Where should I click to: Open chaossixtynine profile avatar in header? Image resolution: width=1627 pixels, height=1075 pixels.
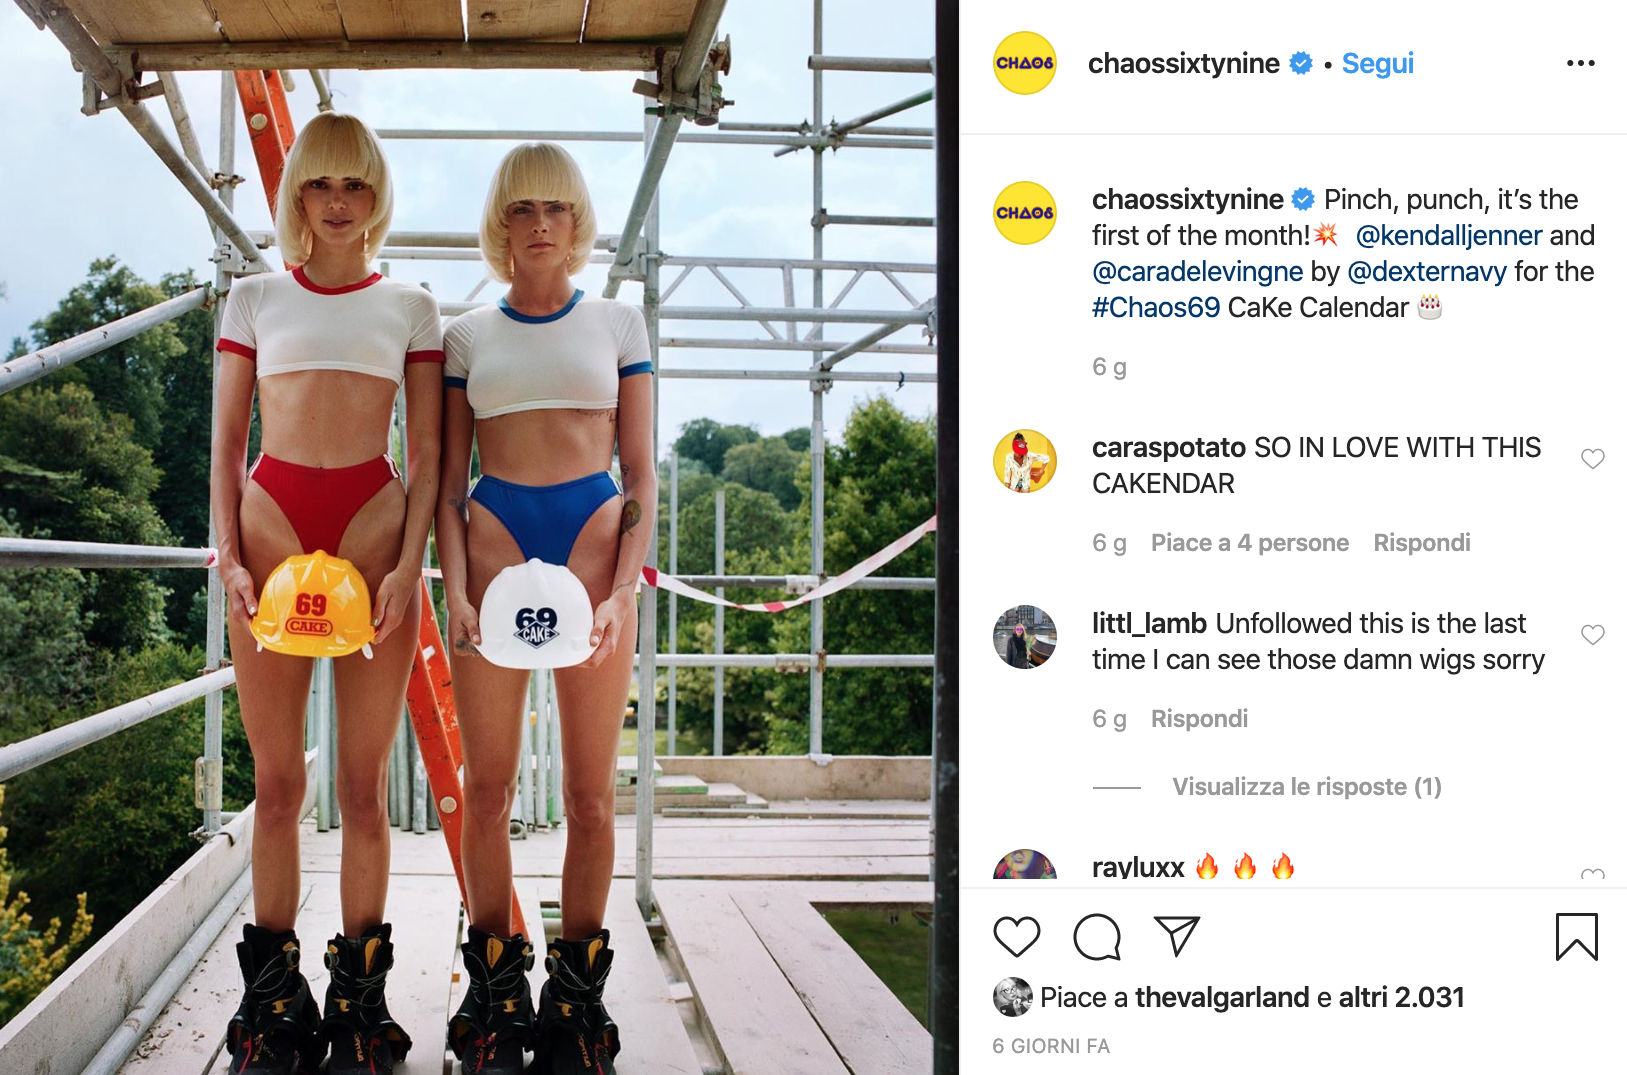click(x=1025, y=63)
